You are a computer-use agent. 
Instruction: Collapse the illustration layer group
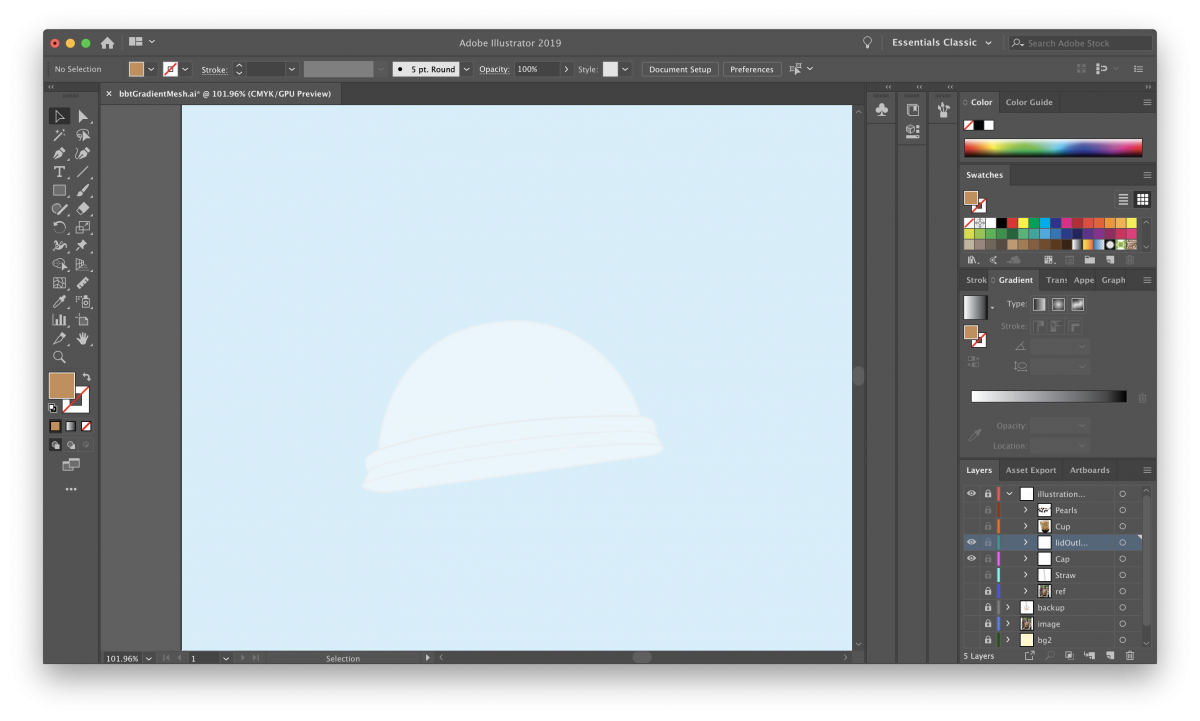(1009, 494)
